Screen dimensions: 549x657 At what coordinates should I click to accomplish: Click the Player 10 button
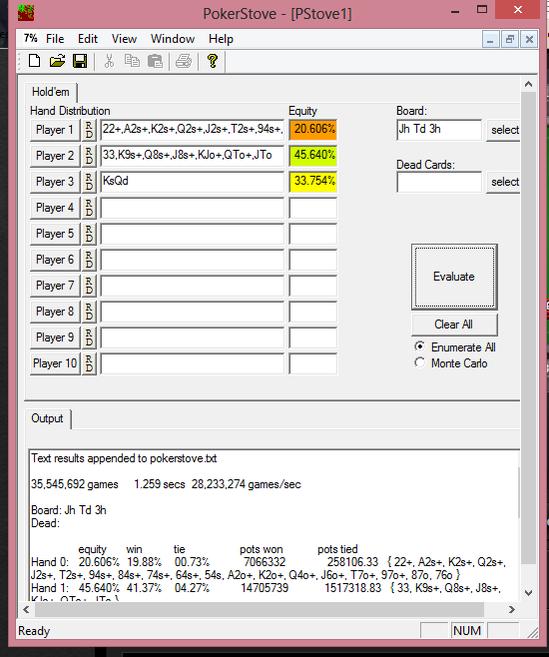55,364
